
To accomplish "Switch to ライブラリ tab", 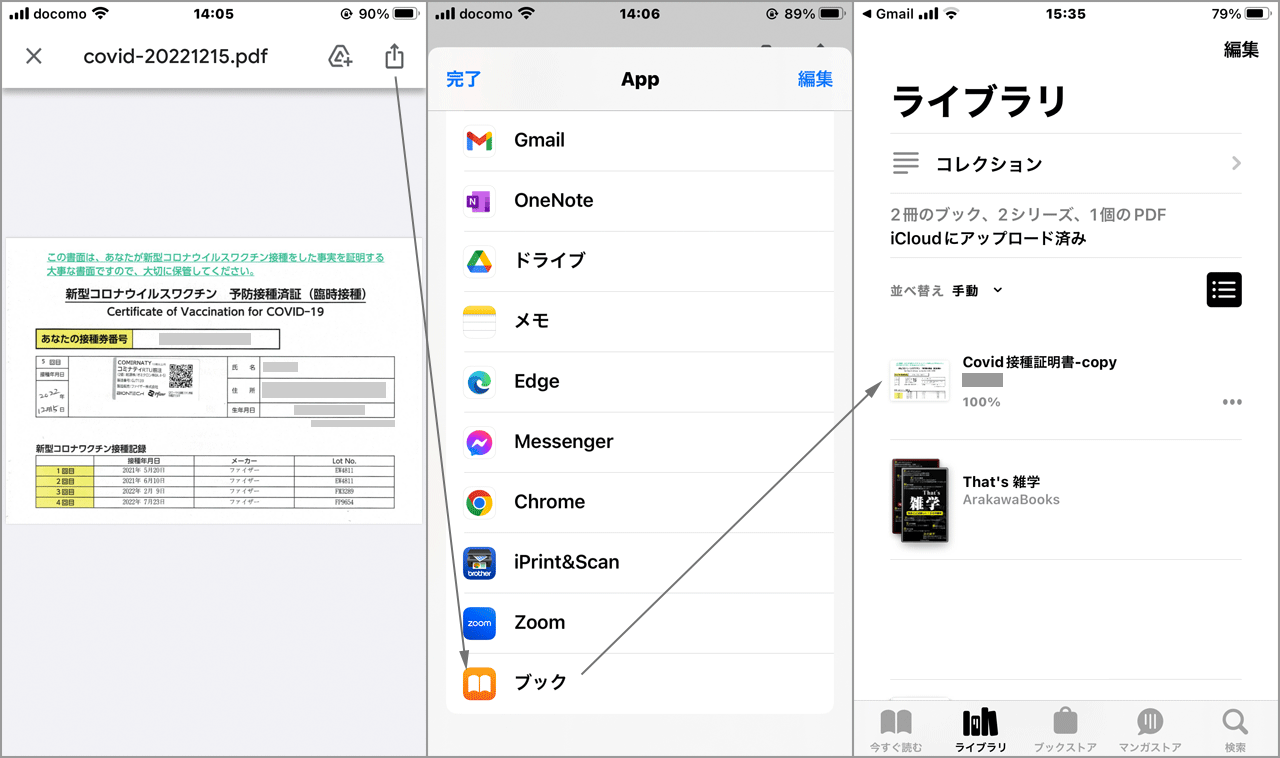I will 980,730.
